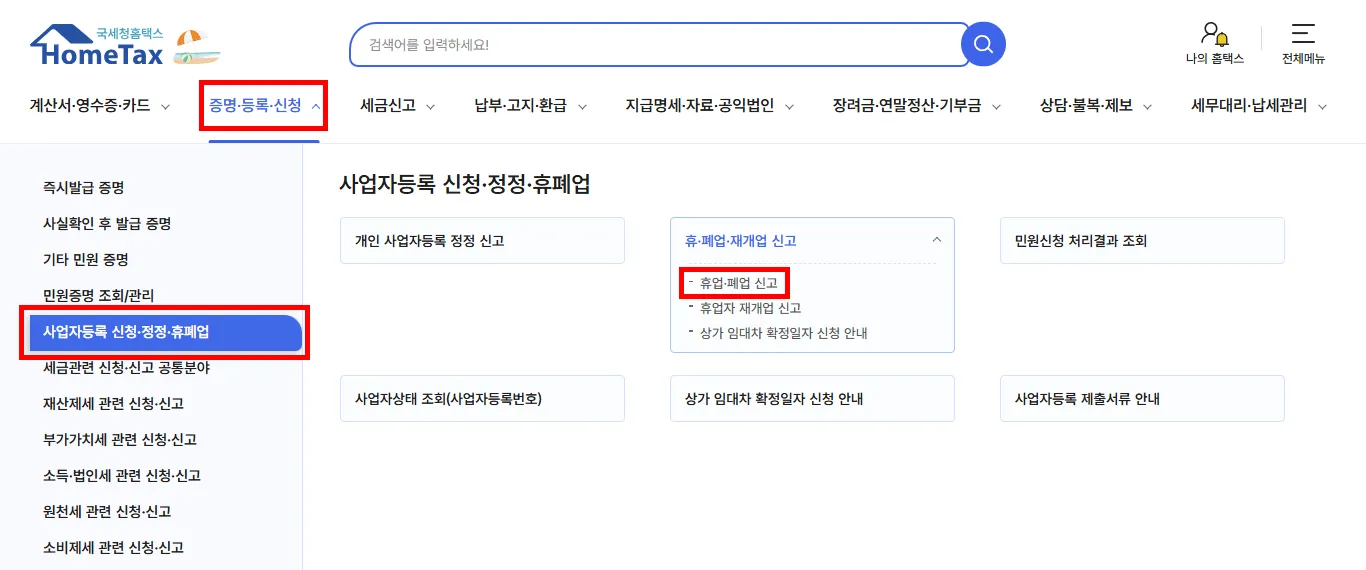
Task: Open 사업자등록 제출서류 안내 card
Action: (x=1142, y=399)
